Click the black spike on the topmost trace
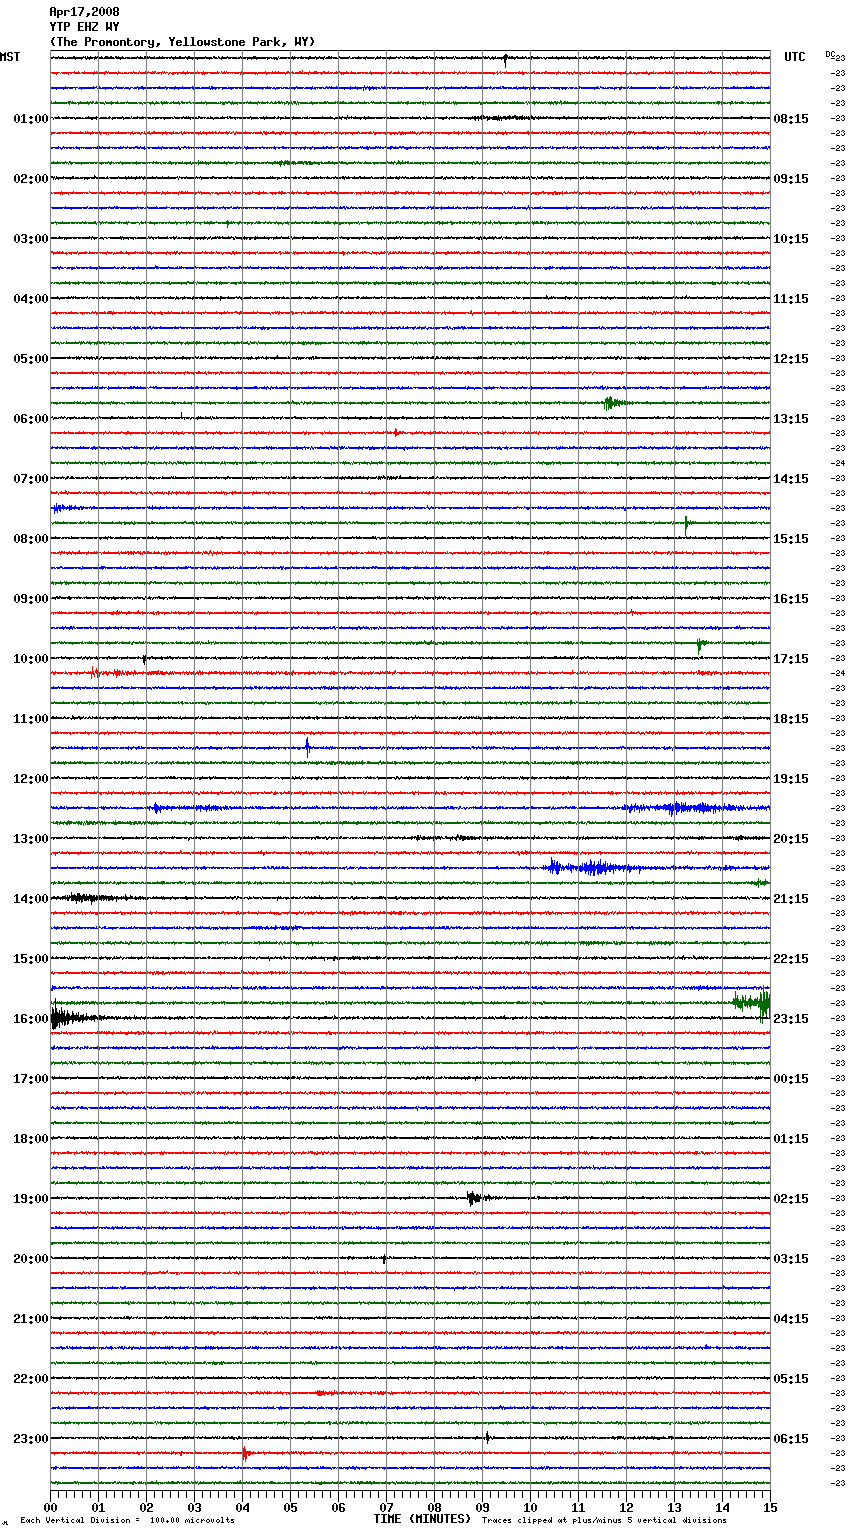 coord(505,60)
